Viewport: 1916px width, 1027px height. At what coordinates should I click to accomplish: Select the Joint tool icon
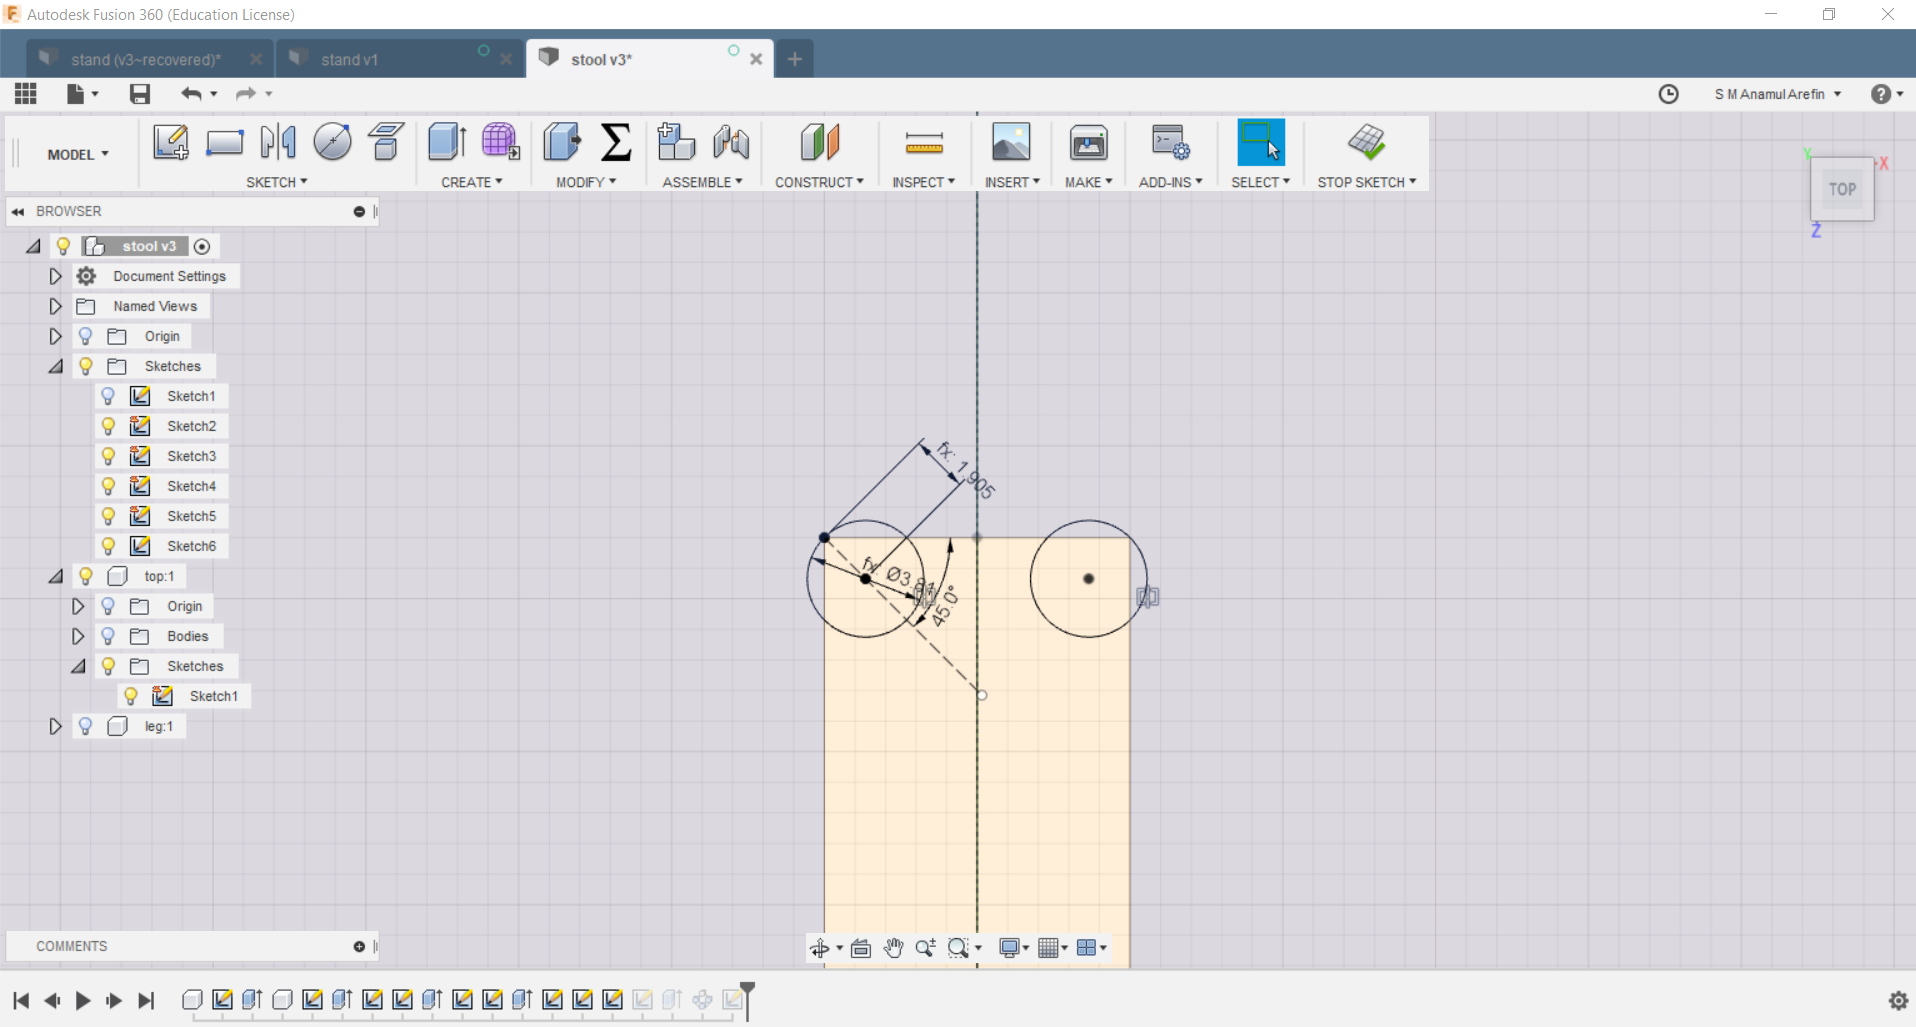point(731,142)
